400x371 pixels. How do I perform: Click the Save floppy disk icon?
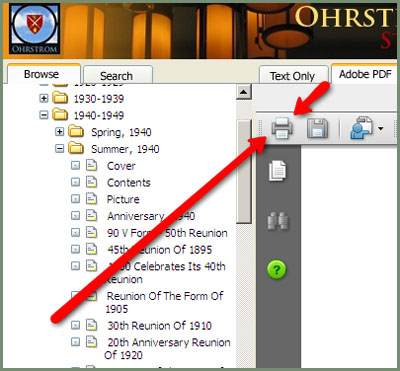[317, 128]
